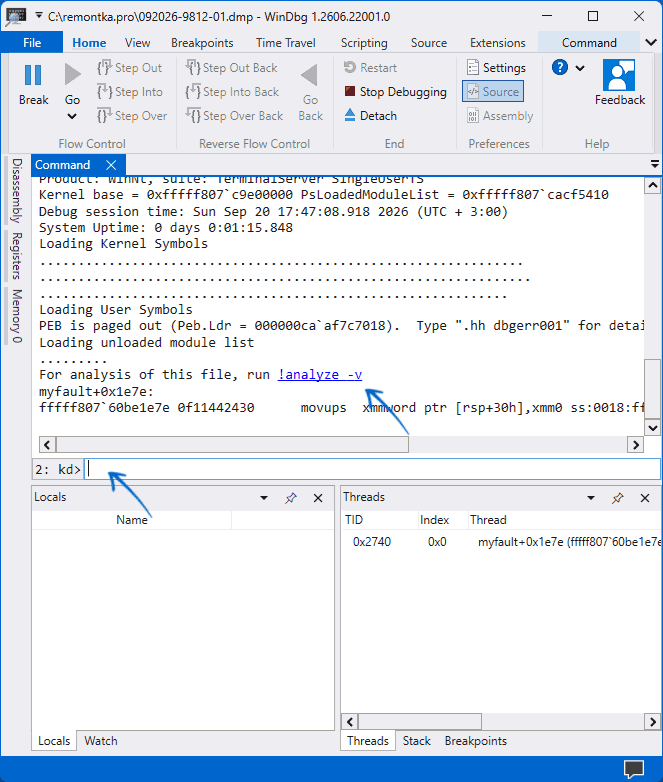
Task: Click the kd> command input field
Action: [x=372, y=469]
